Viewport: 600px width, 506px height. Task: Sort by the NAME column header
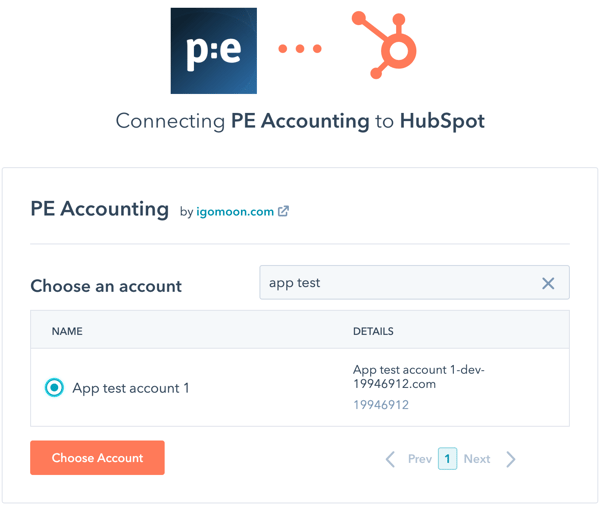coord(67,331)
